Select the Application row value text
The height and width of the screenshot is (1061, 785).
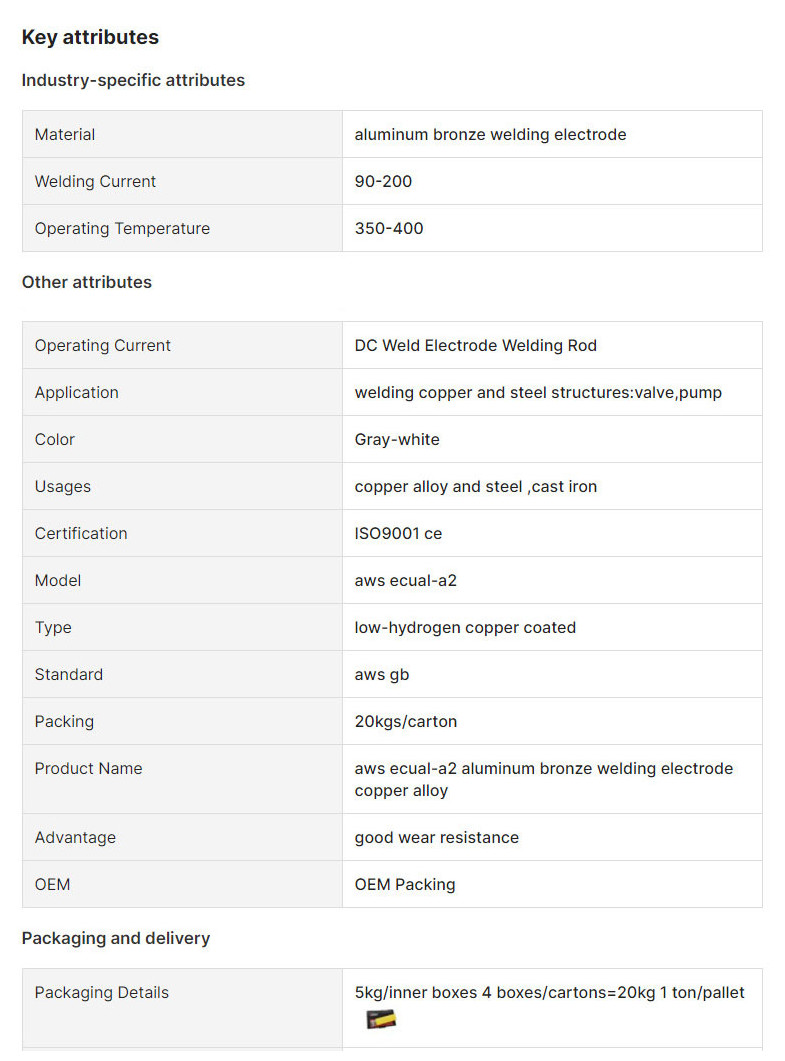[538, 392]
